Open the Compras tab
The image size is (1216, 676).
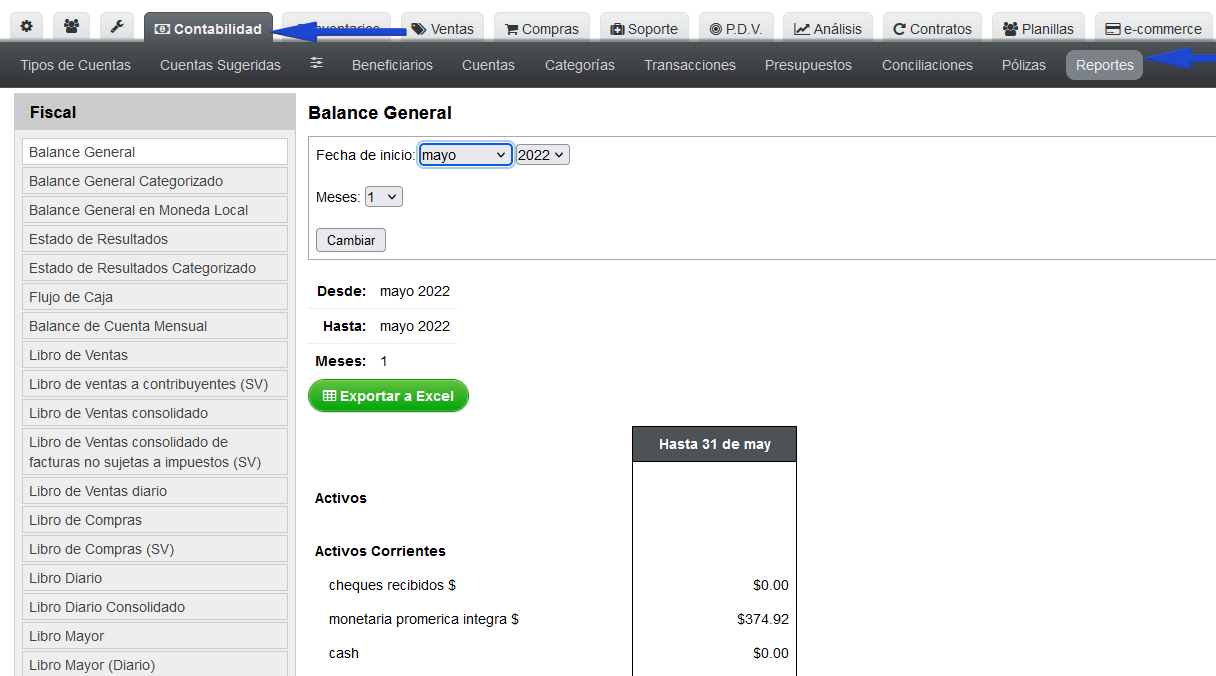tap(542, 29)
